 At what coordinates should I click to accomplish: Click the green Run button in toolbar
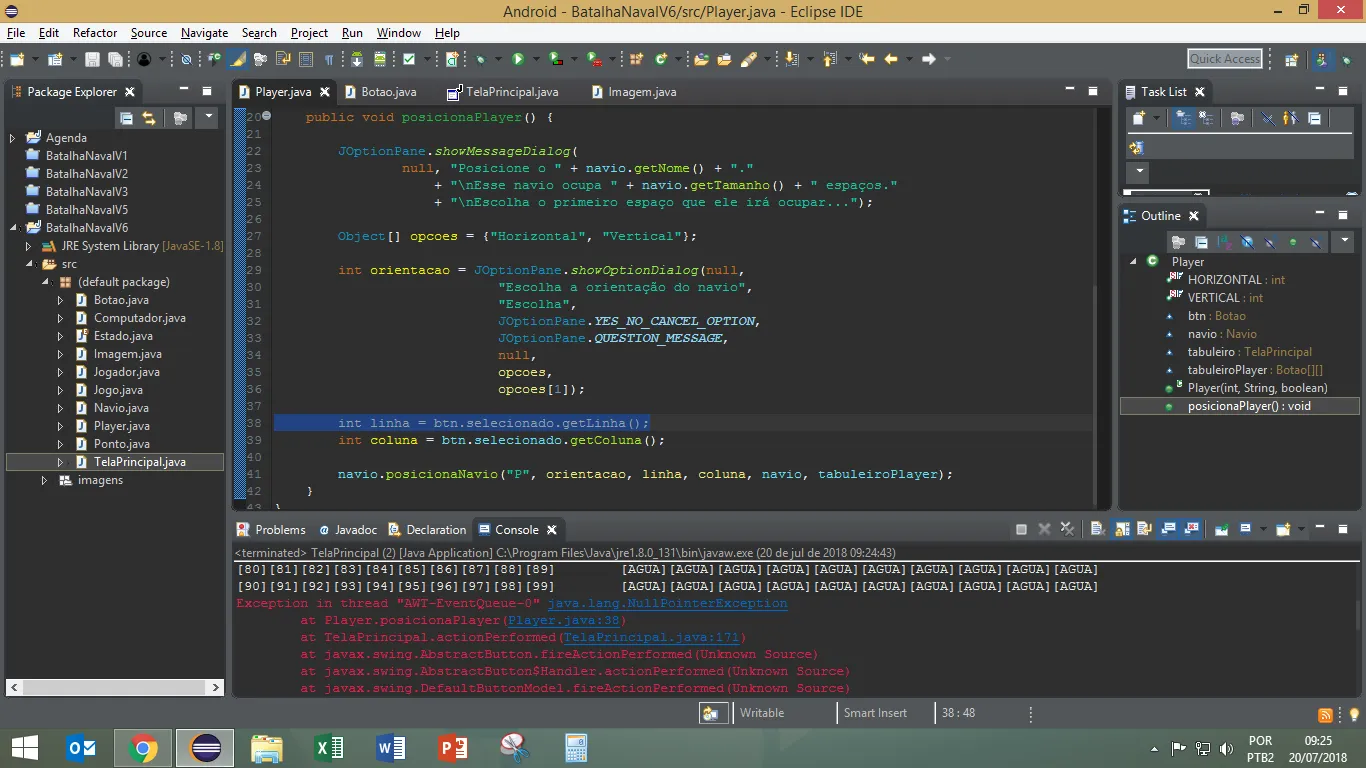[x=518, y=60]
